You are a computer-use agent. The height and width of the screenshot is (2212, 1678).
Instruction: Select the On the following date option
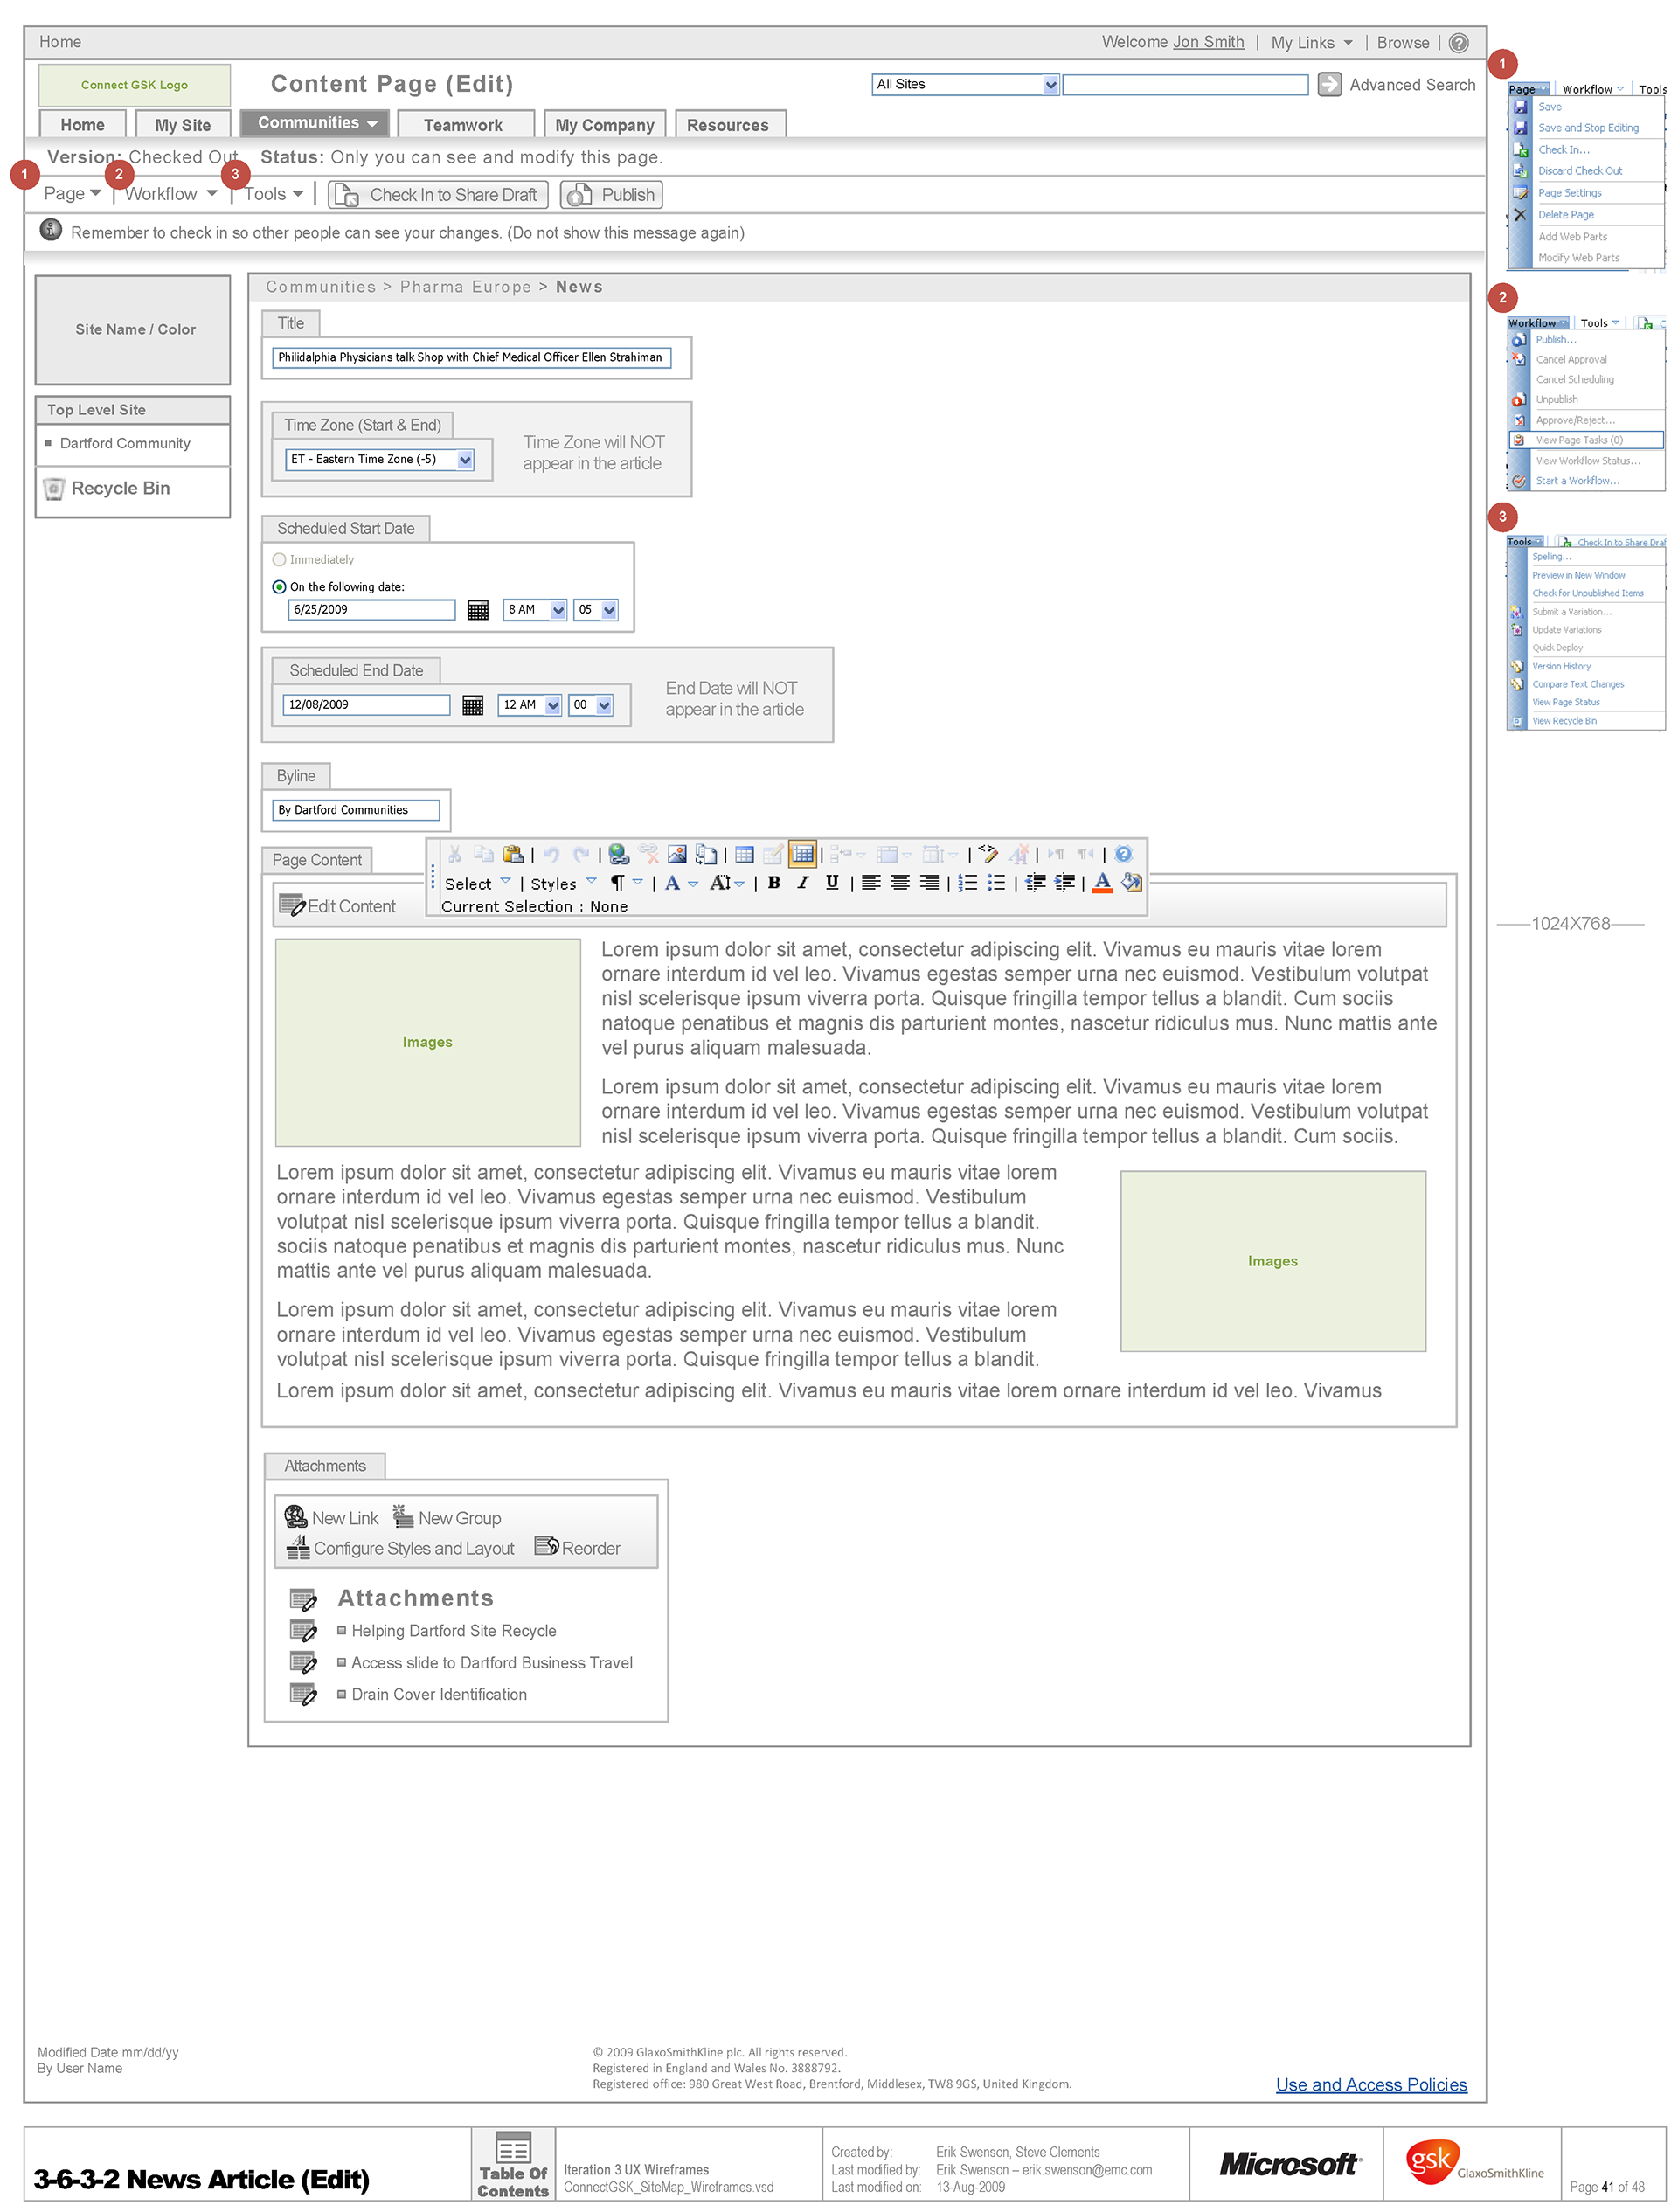[x=279, y=587]
